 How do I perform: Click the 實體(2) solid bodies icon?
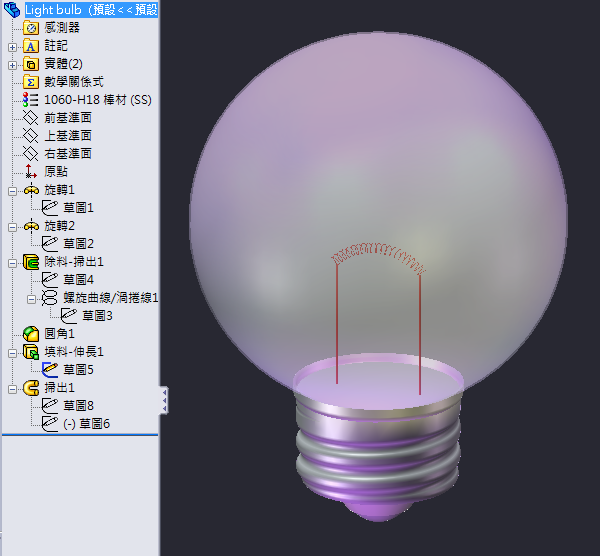coord(31,64)
